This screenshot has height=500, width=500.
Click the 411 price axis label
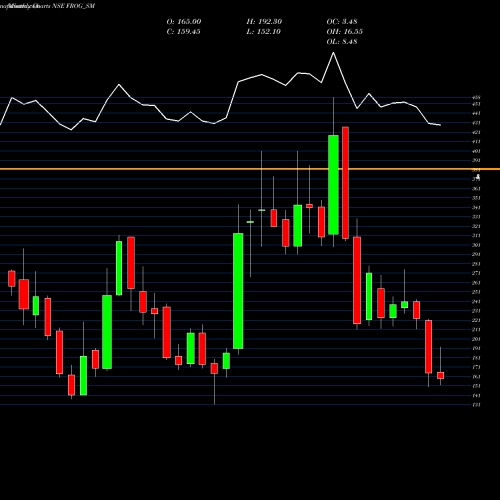coord(476,142)
